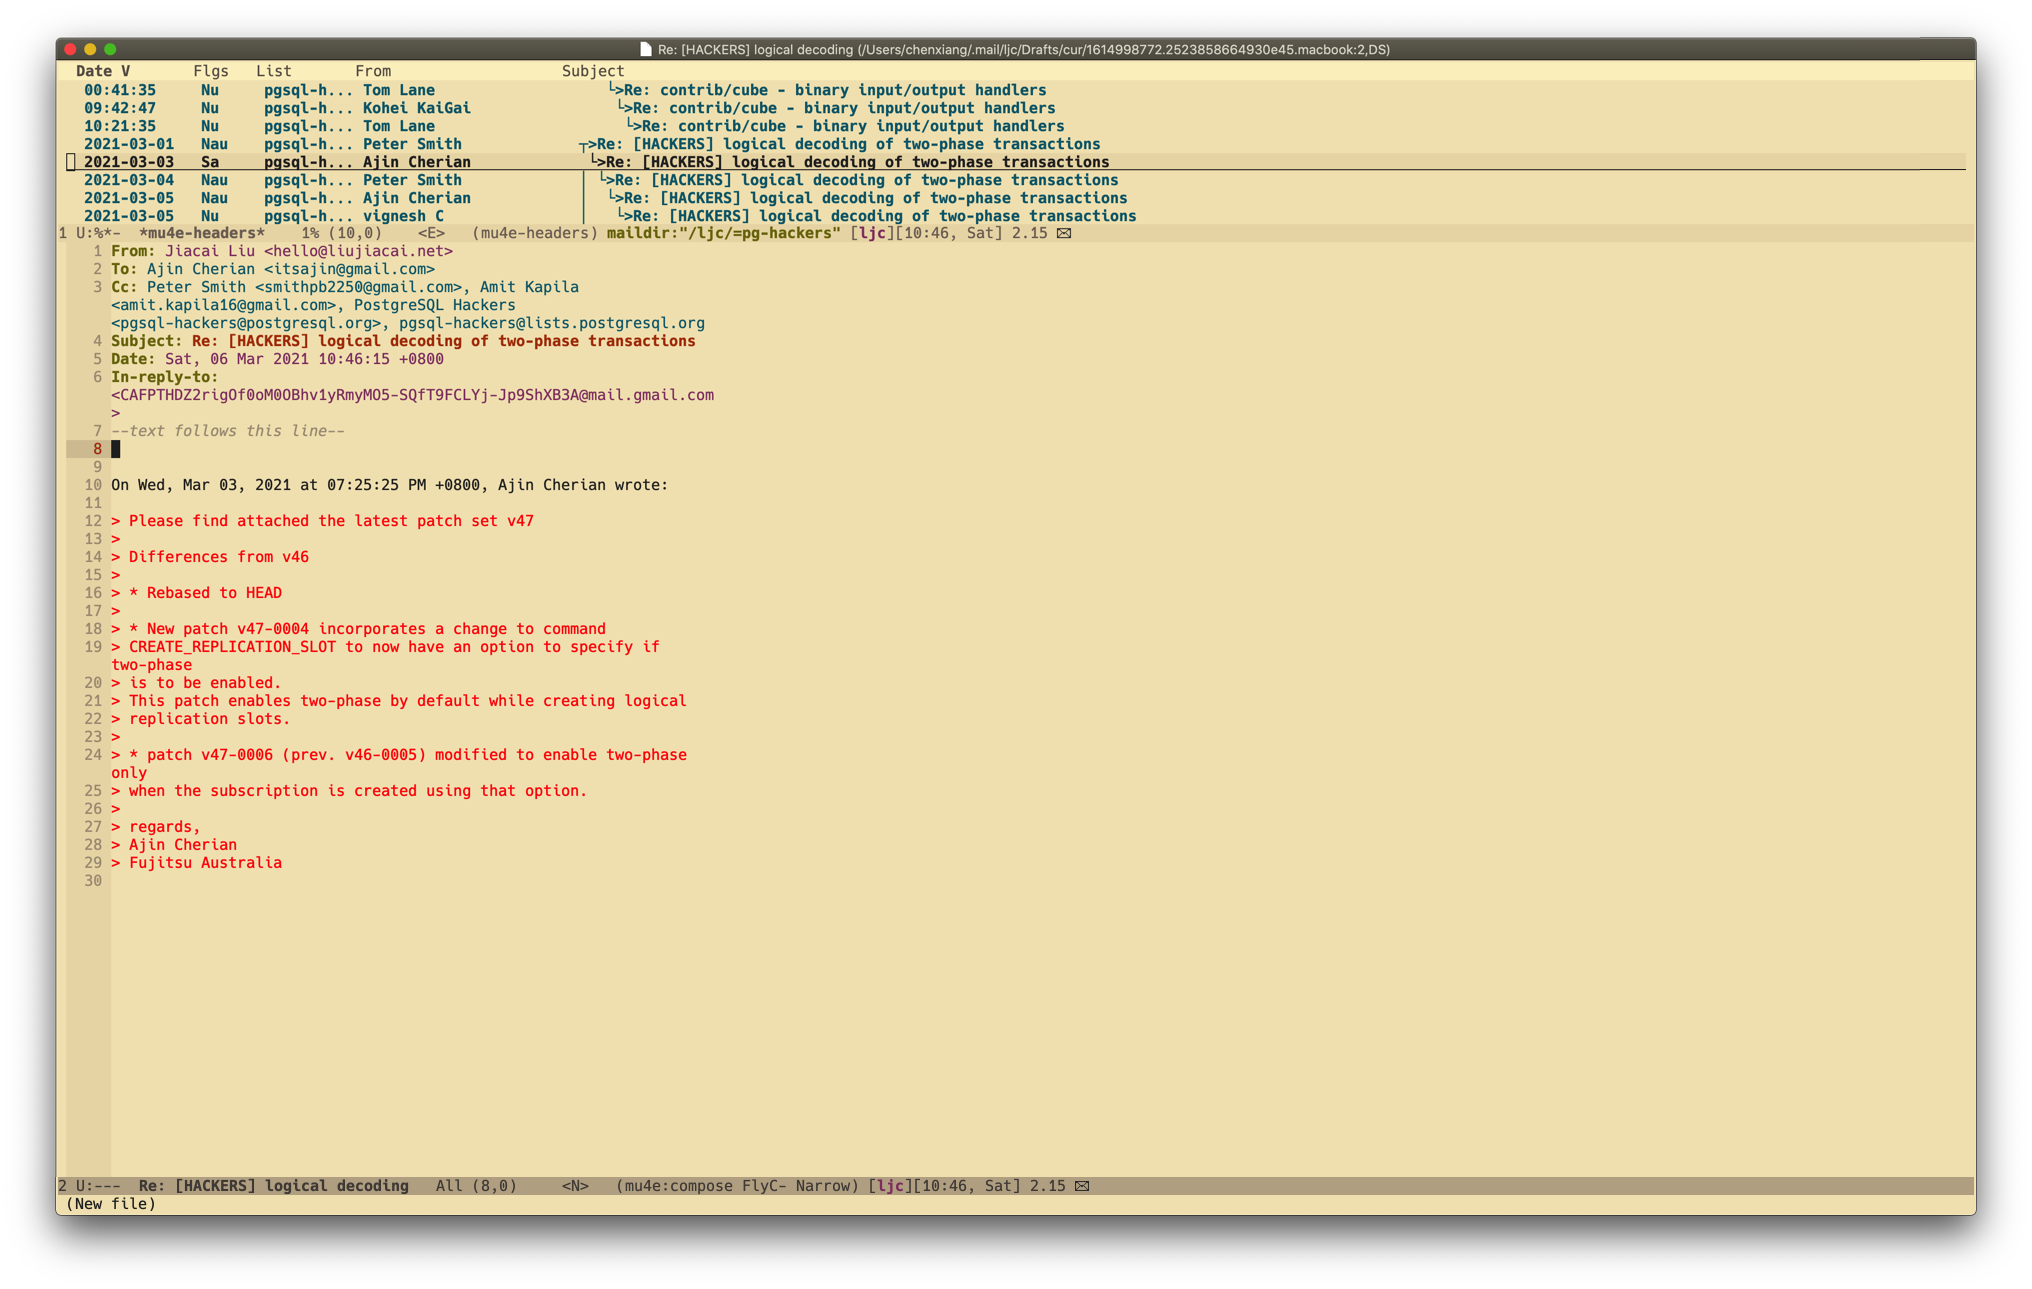Click the From column header
Viewport: 2032px width, 1289px height.
tap(372, 71)
